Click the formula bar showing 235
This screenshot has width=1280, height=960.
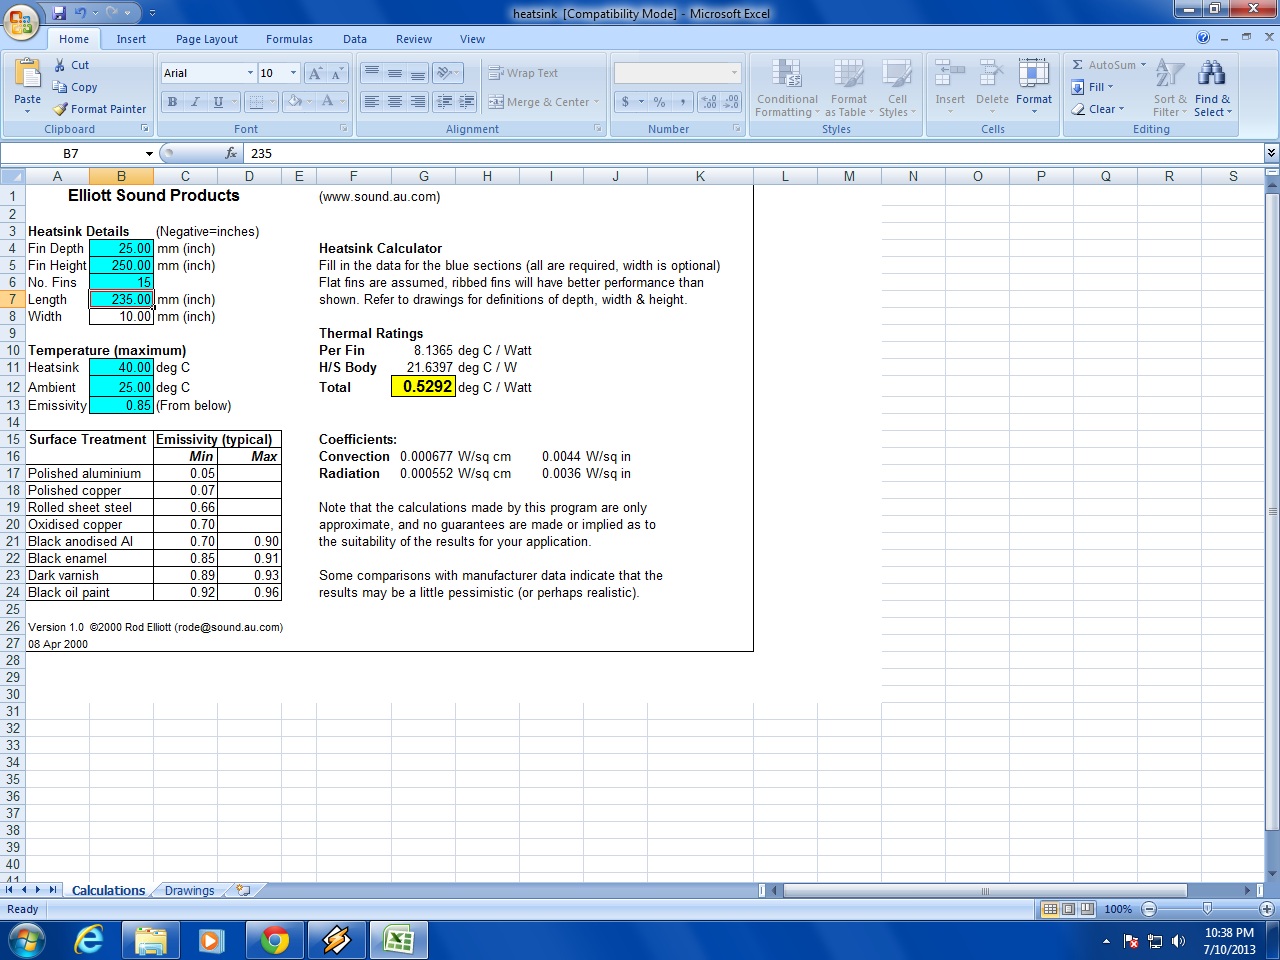click(755, 153)
